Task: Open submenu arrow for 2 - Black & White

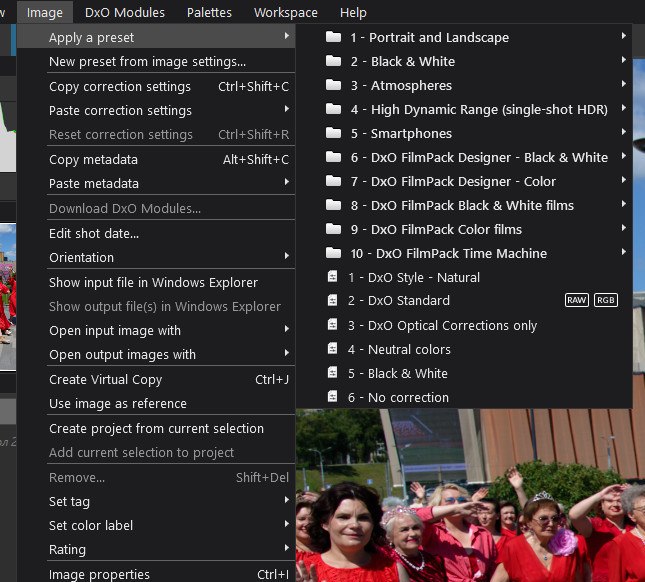Action: pyautogui.click(x=624, y=60)
